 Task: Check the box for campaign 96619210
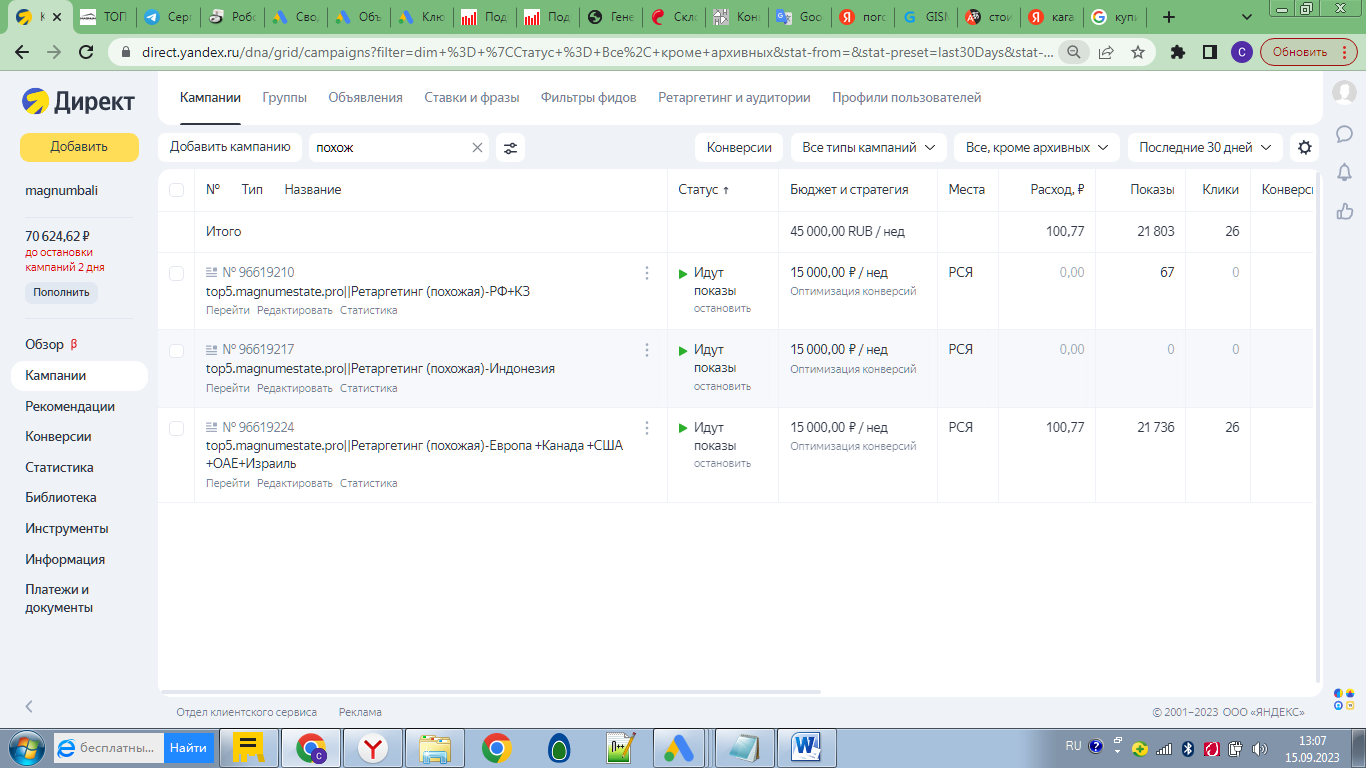pos(177,273)
